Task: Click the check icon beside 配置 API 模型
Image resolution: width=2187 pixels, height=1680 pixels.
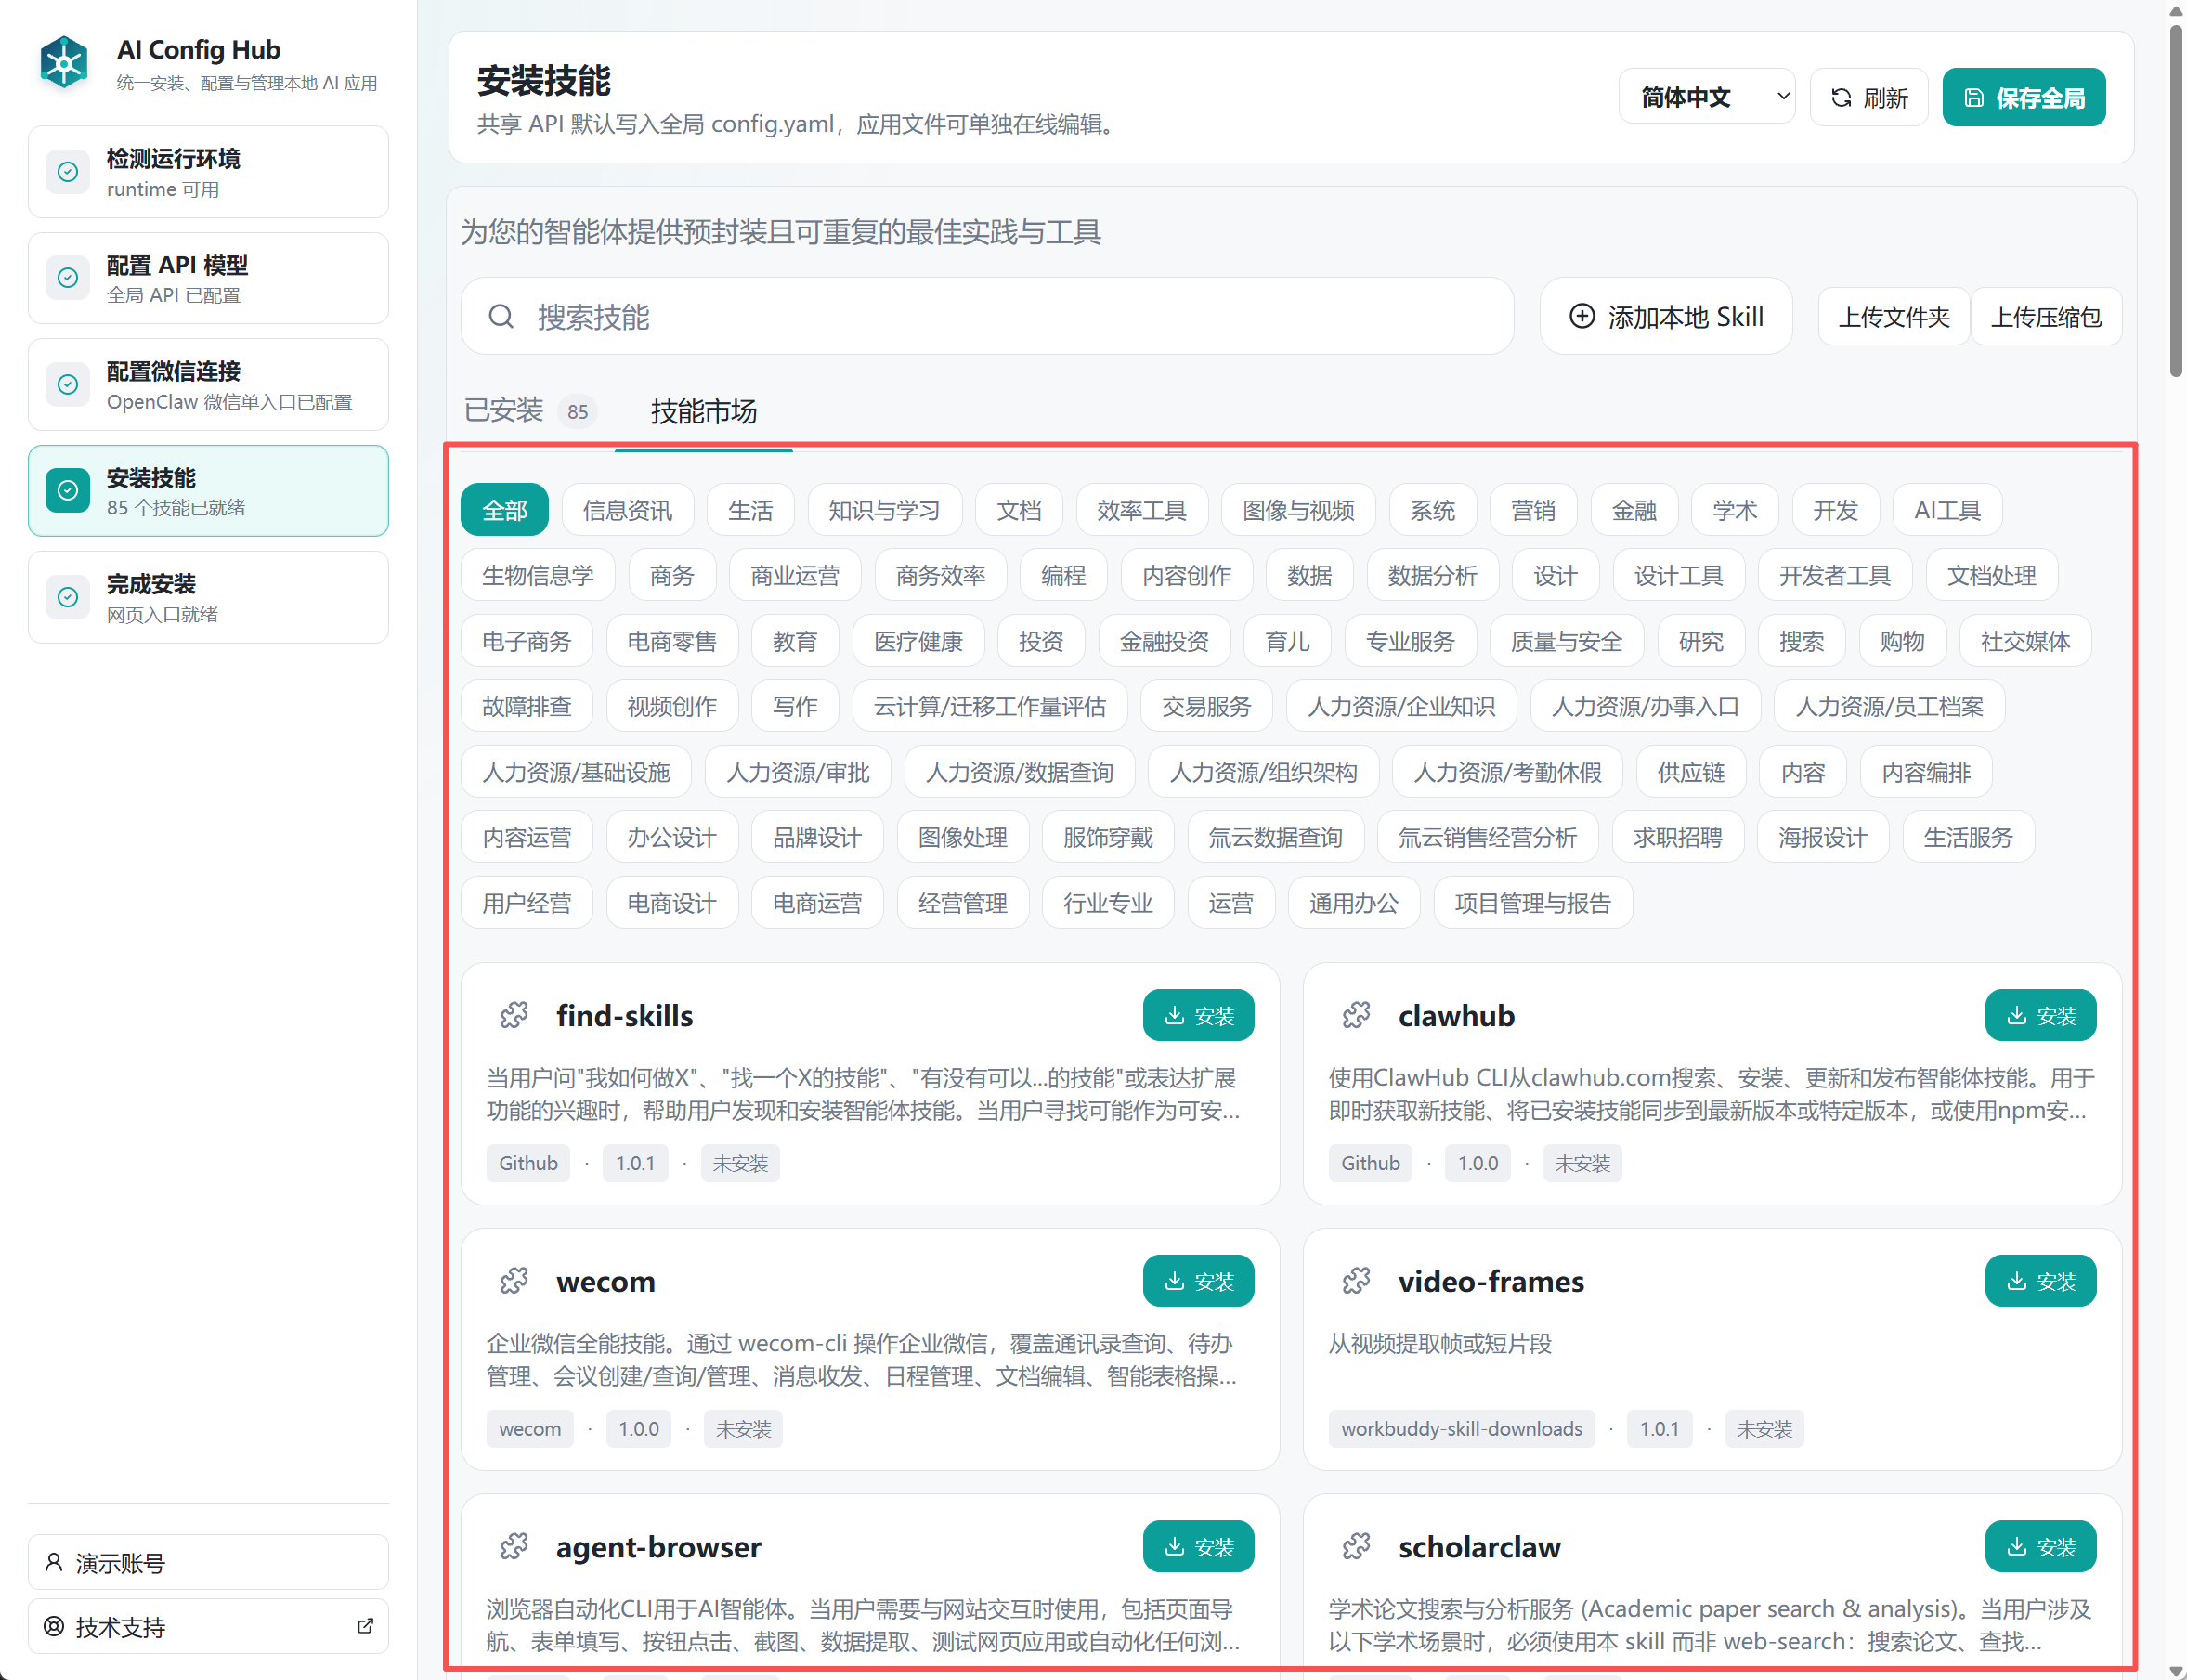Action: click(68, 278)
